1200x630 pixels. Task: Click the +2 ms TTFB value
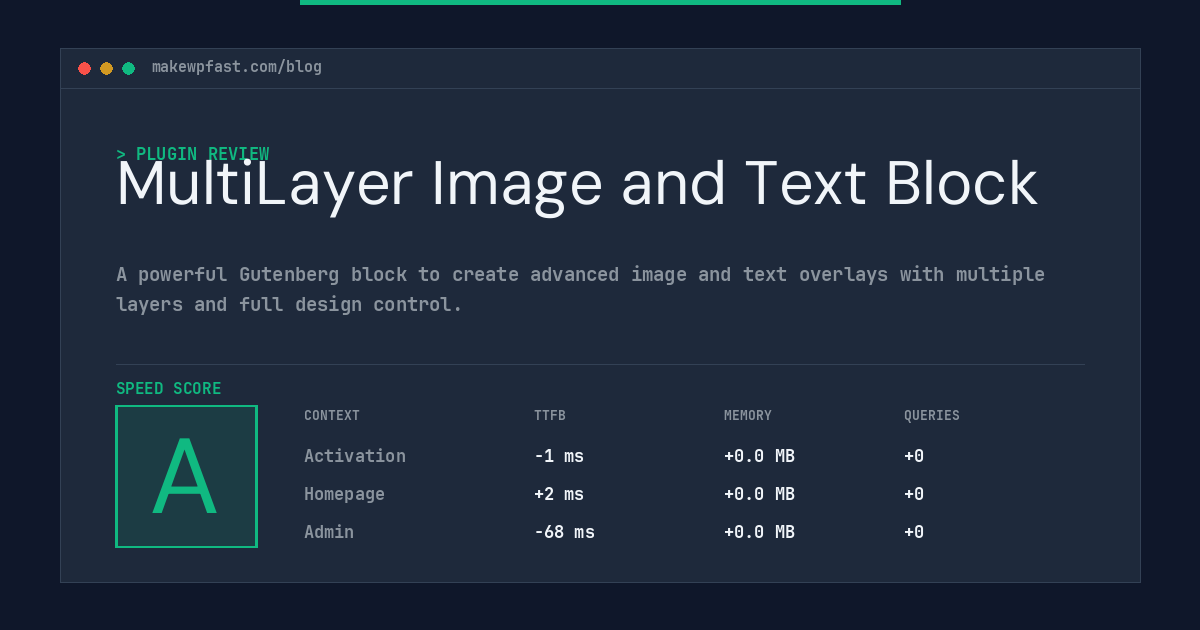559,494
